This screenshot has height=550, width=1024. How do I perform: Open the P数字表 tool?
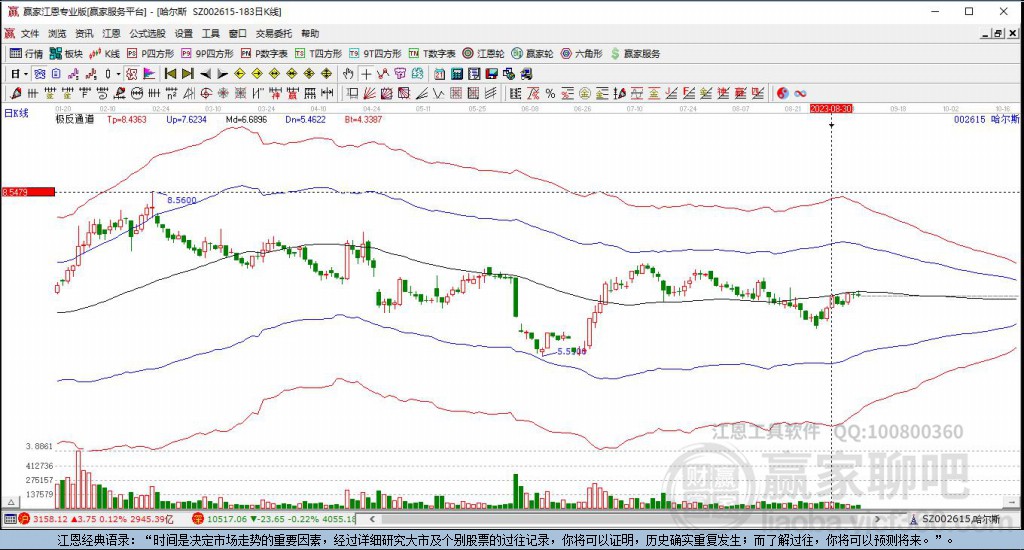(x=264, y=54)
